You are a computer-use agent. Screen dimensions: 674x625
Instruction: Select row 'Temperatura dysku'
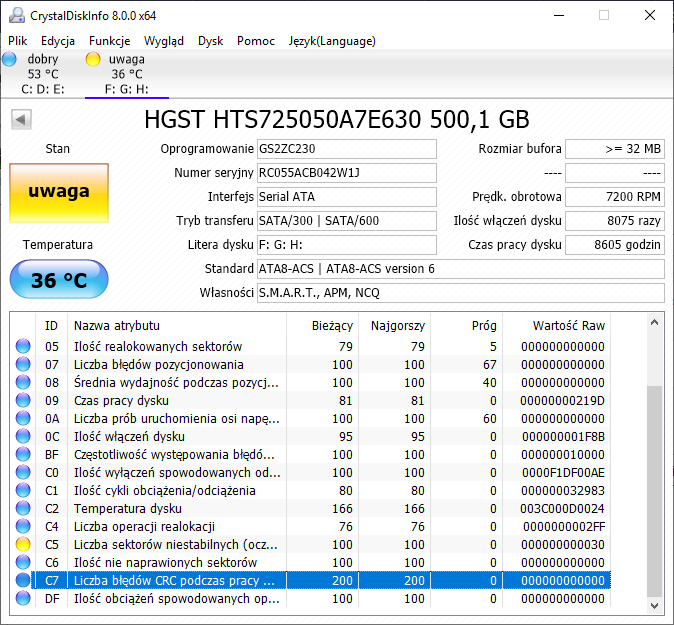[310, 509]
